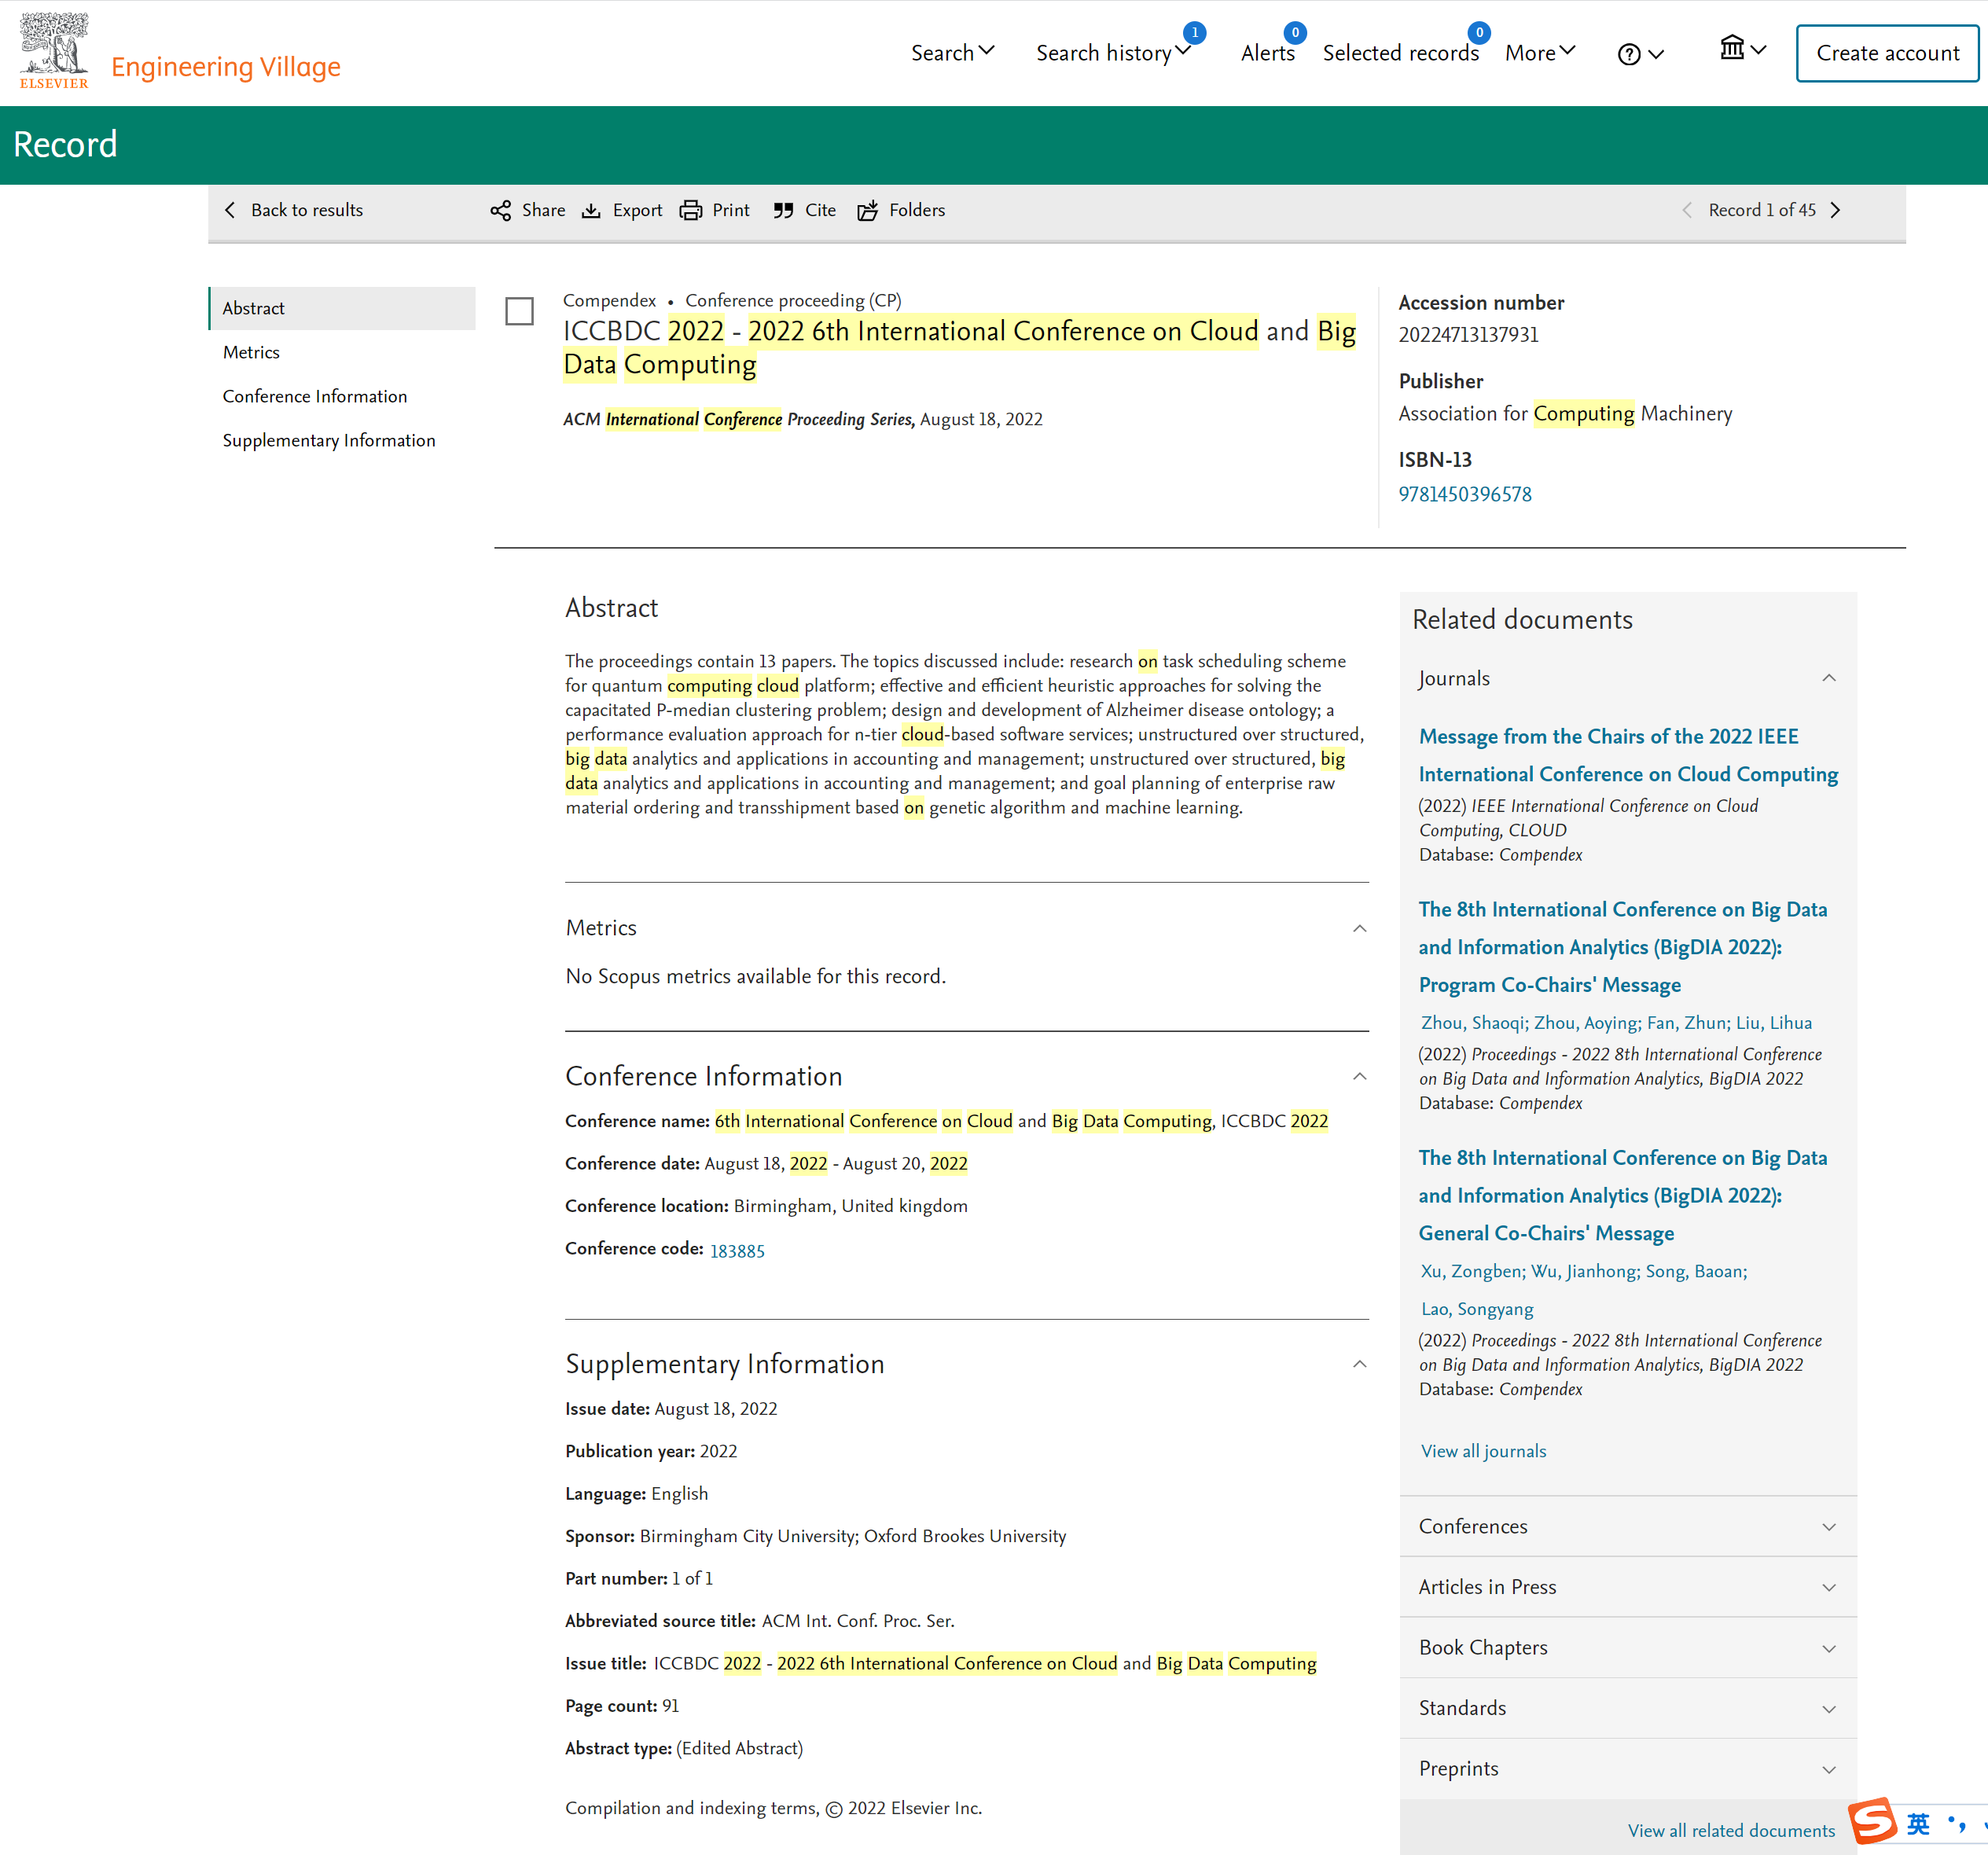Click the Export label in toolbar
Viewport: 1988px width, 1855px height.
point(637,210)
